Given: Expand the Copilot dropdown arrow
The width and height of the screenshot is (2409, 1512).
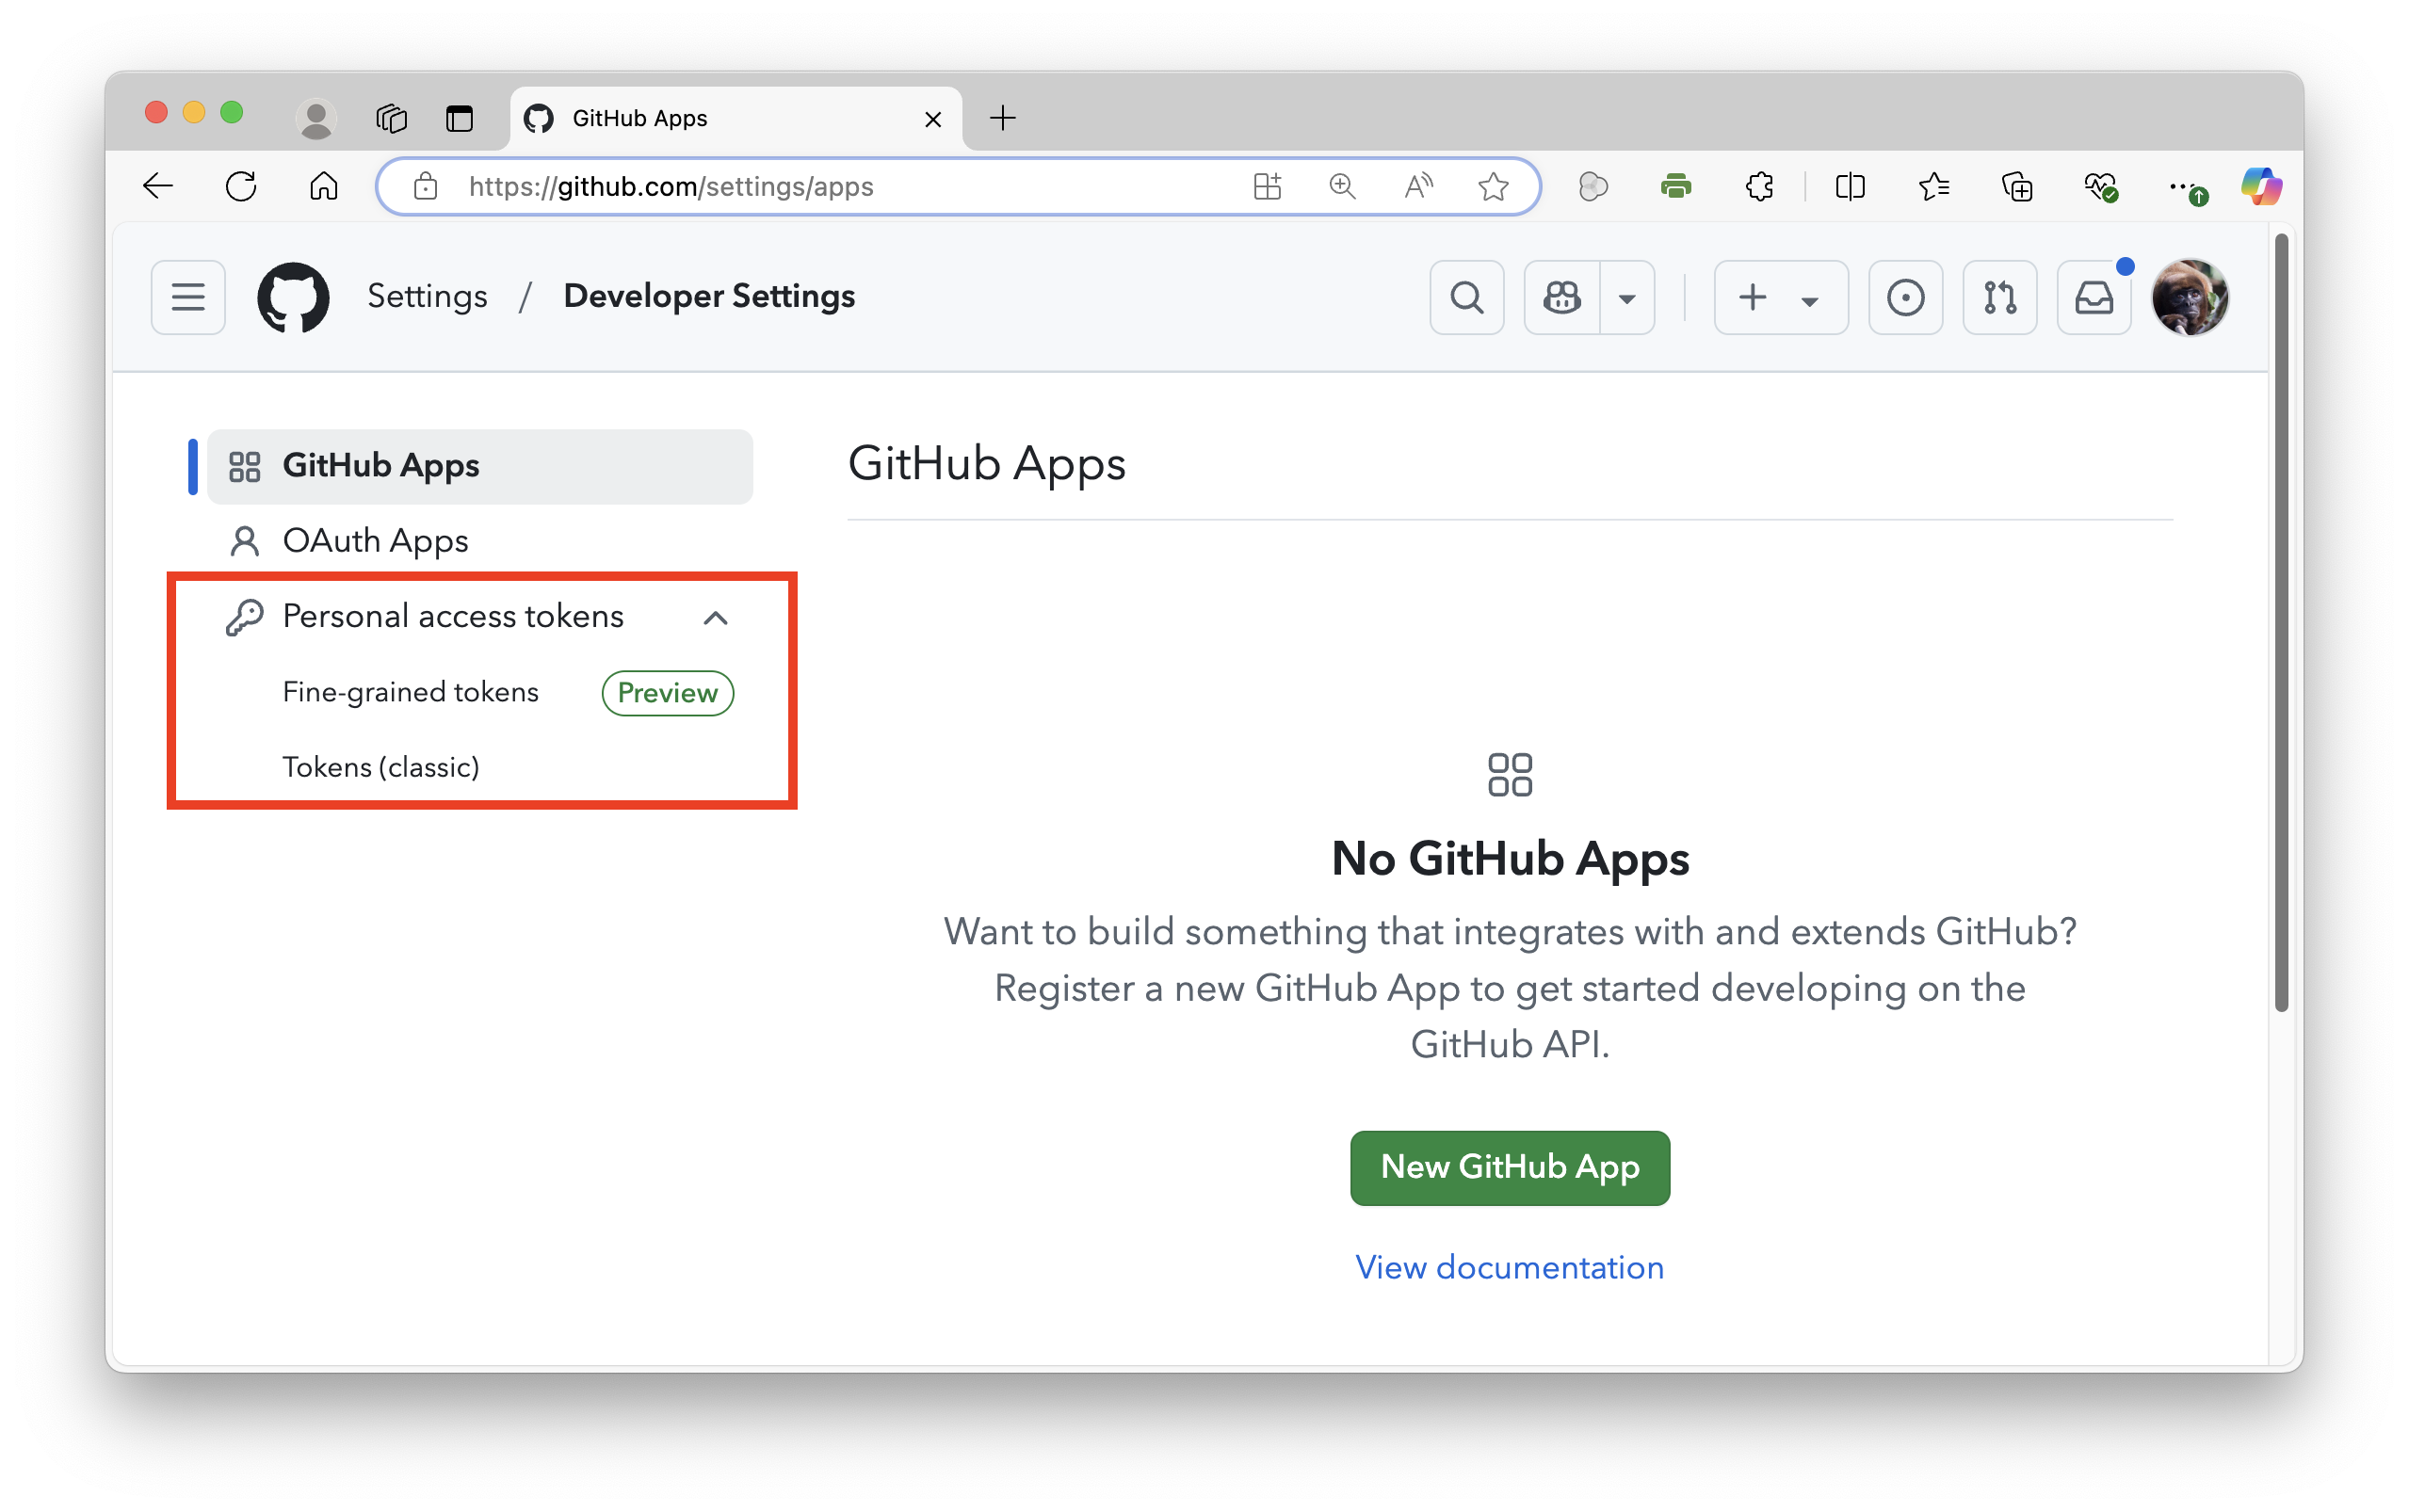Looking at the screenshot, I should point(1627,298).
